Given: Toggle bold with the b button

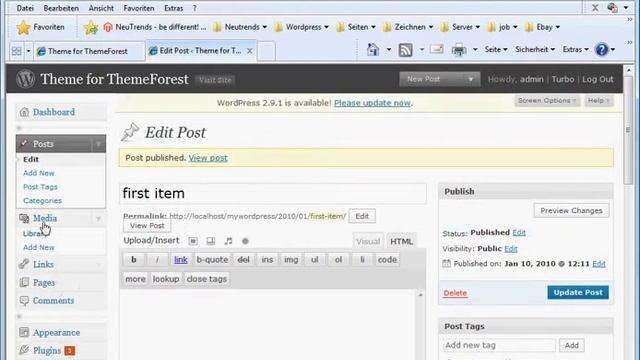Looking at the screenshot, I should pyautogui.click(x=133, y=260).
